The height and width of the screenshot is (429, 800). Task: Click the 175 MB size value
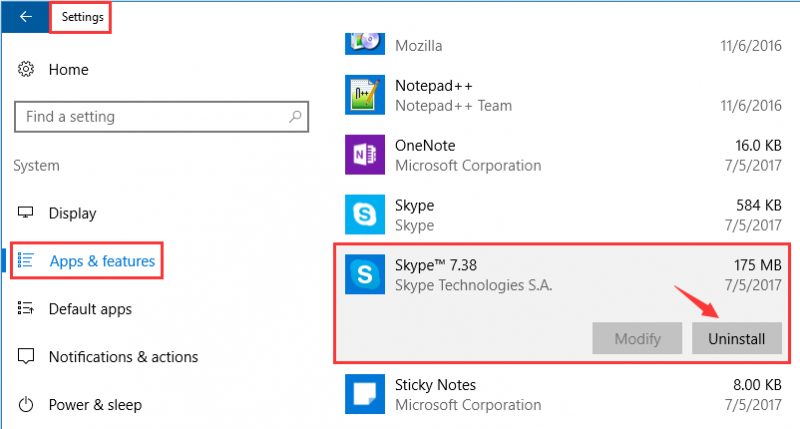(x=758, y=265)
